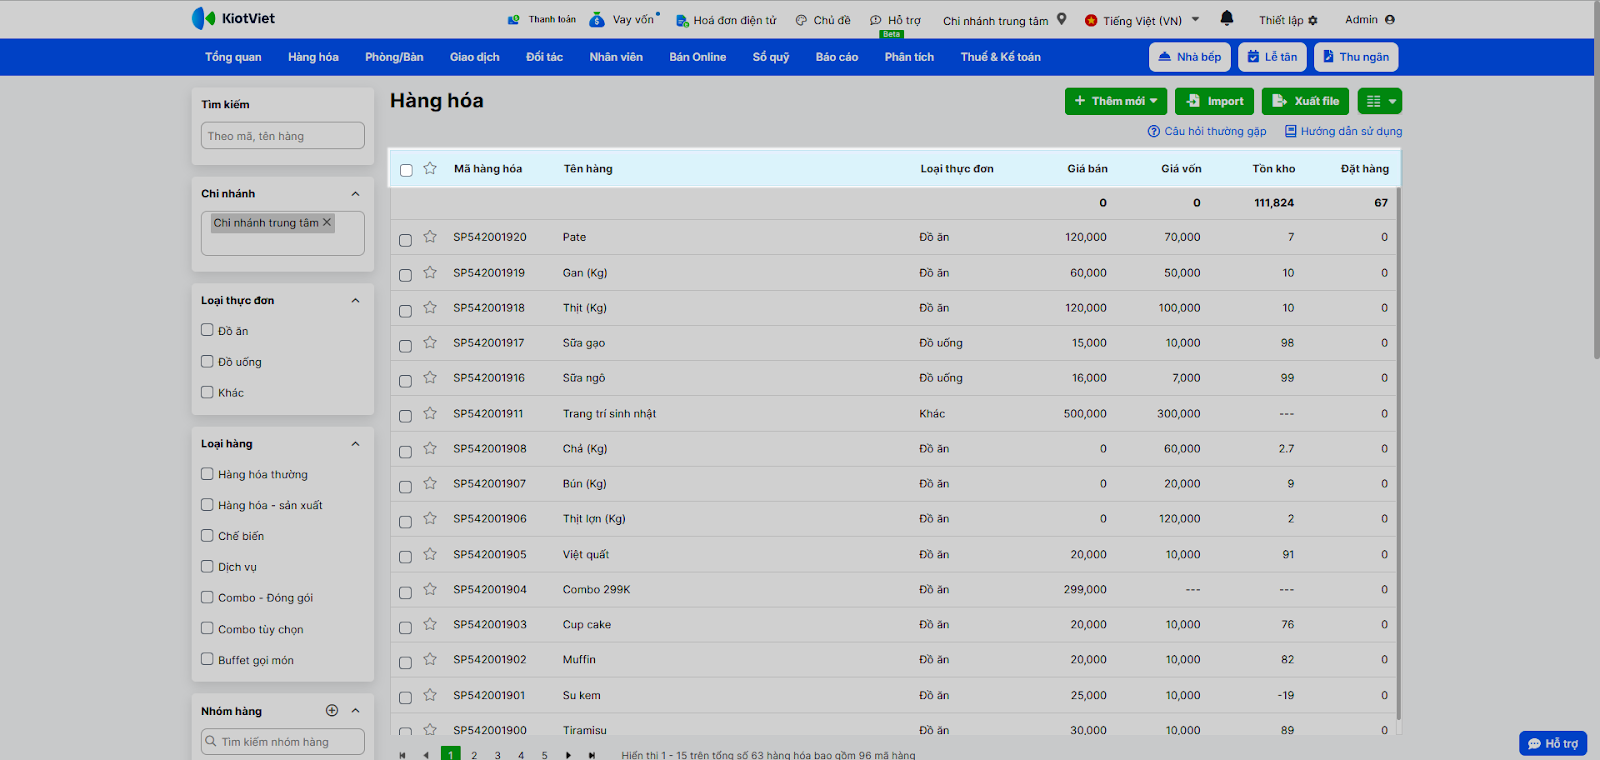The width and height of the screenshot is (1600, 760).
Task: Open the Thanh toán payment shortcut
Action: pyautogui.click(x=541, y=19)
